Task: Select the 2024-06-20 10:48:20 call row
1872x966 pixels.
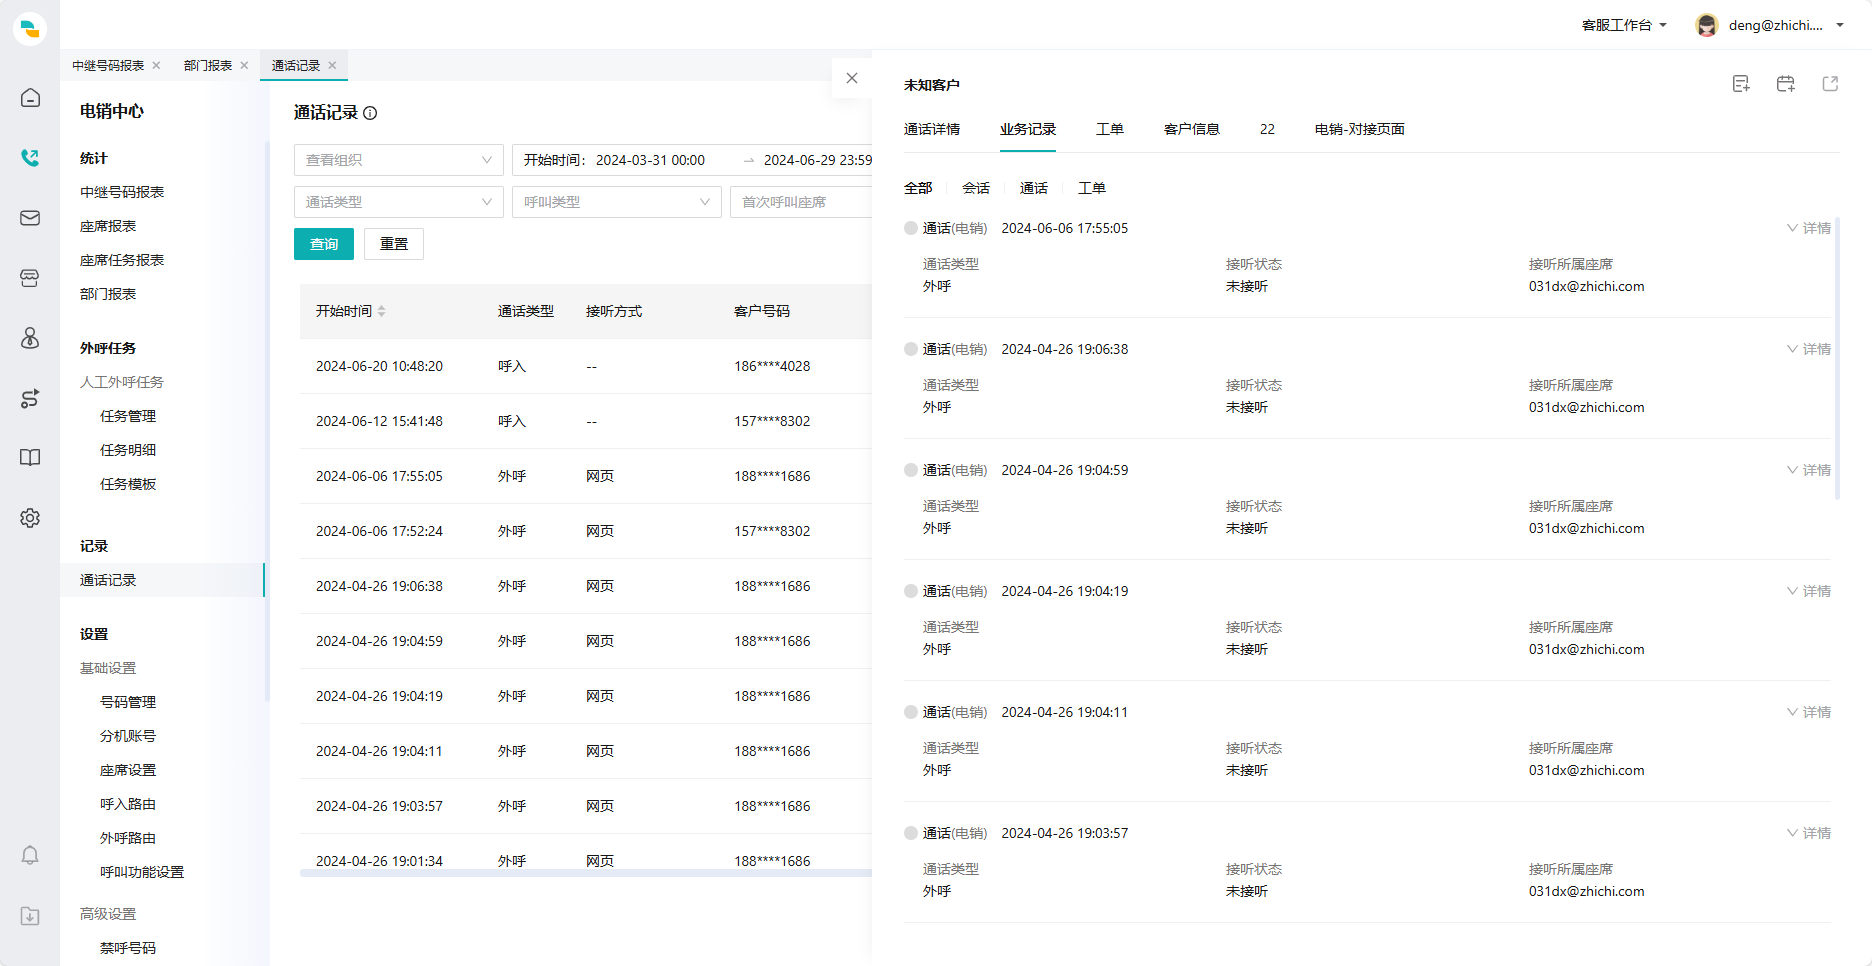Action: tap(586, 366)
